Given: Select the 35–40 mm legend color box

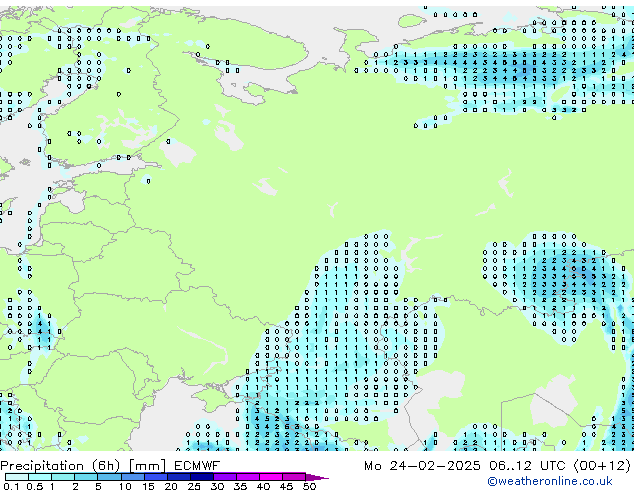Looking at the screenshot, I should (x=247, y=477).
